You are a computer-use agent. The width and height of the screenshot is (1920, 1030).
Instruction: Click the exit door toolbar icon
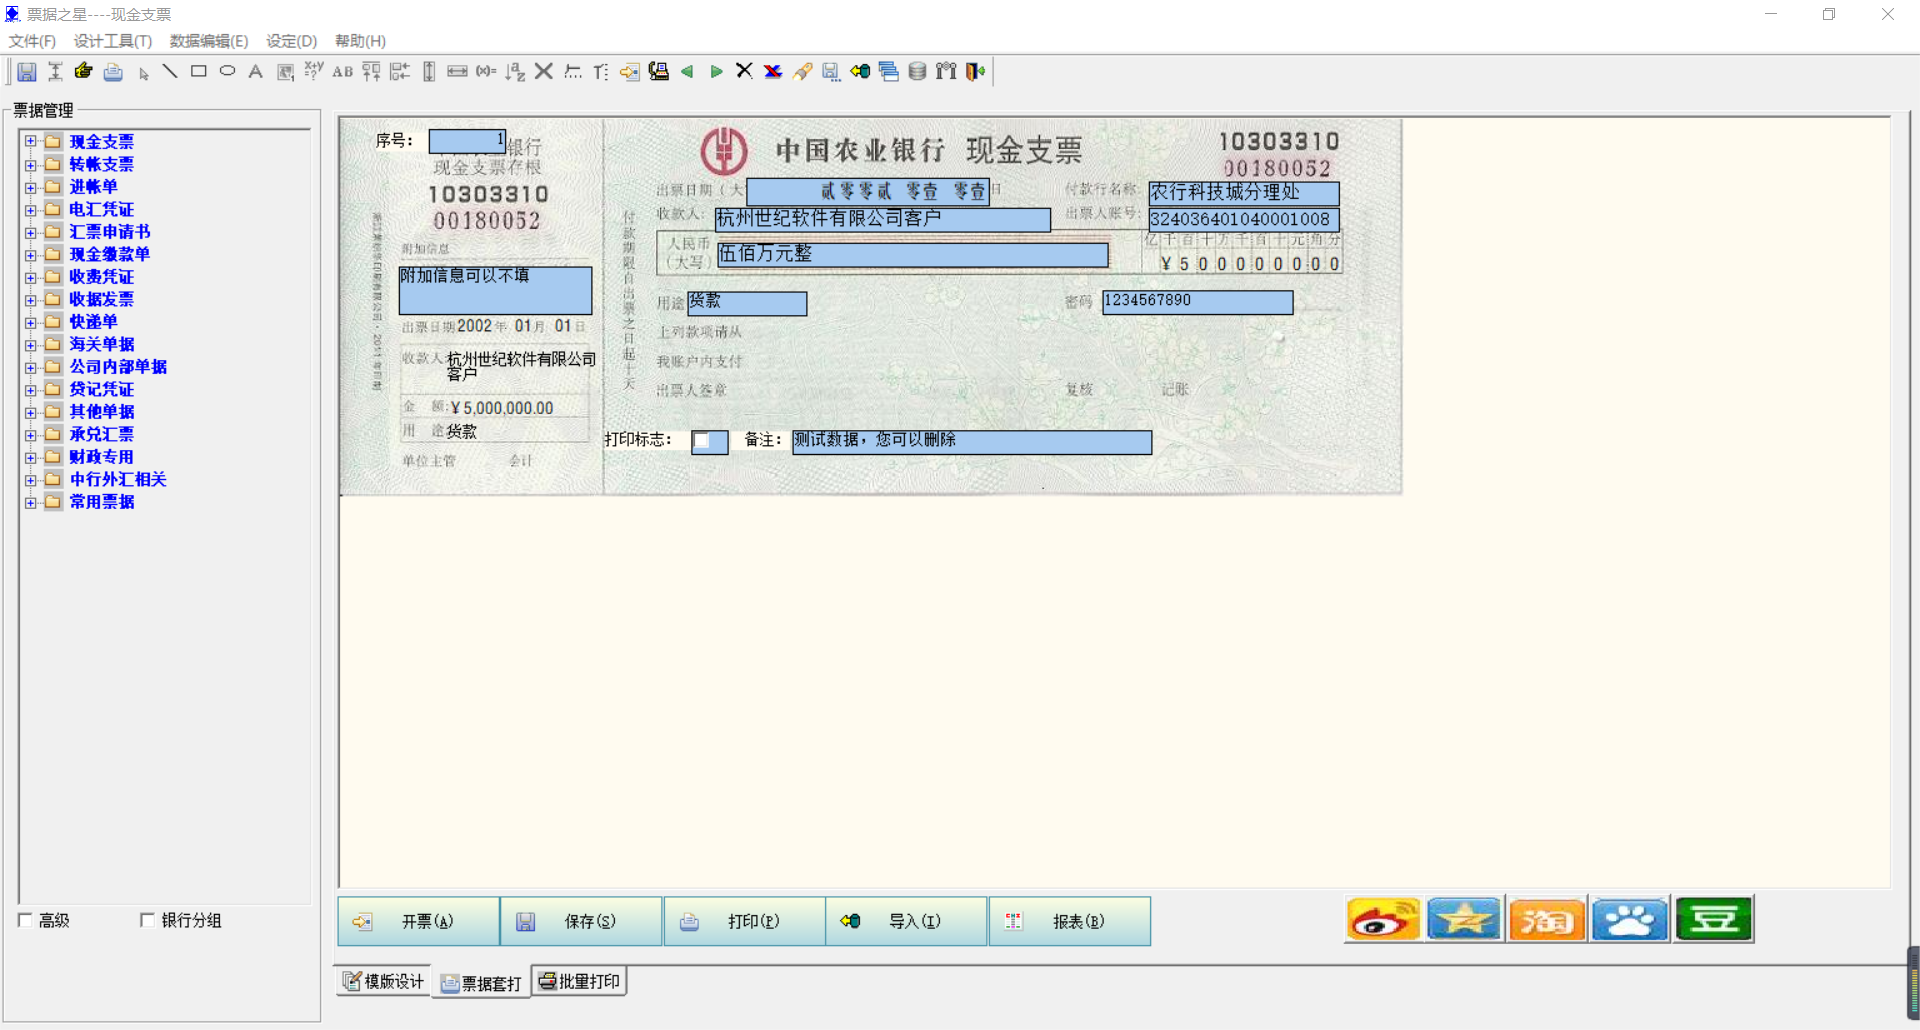tap(975, 71)
